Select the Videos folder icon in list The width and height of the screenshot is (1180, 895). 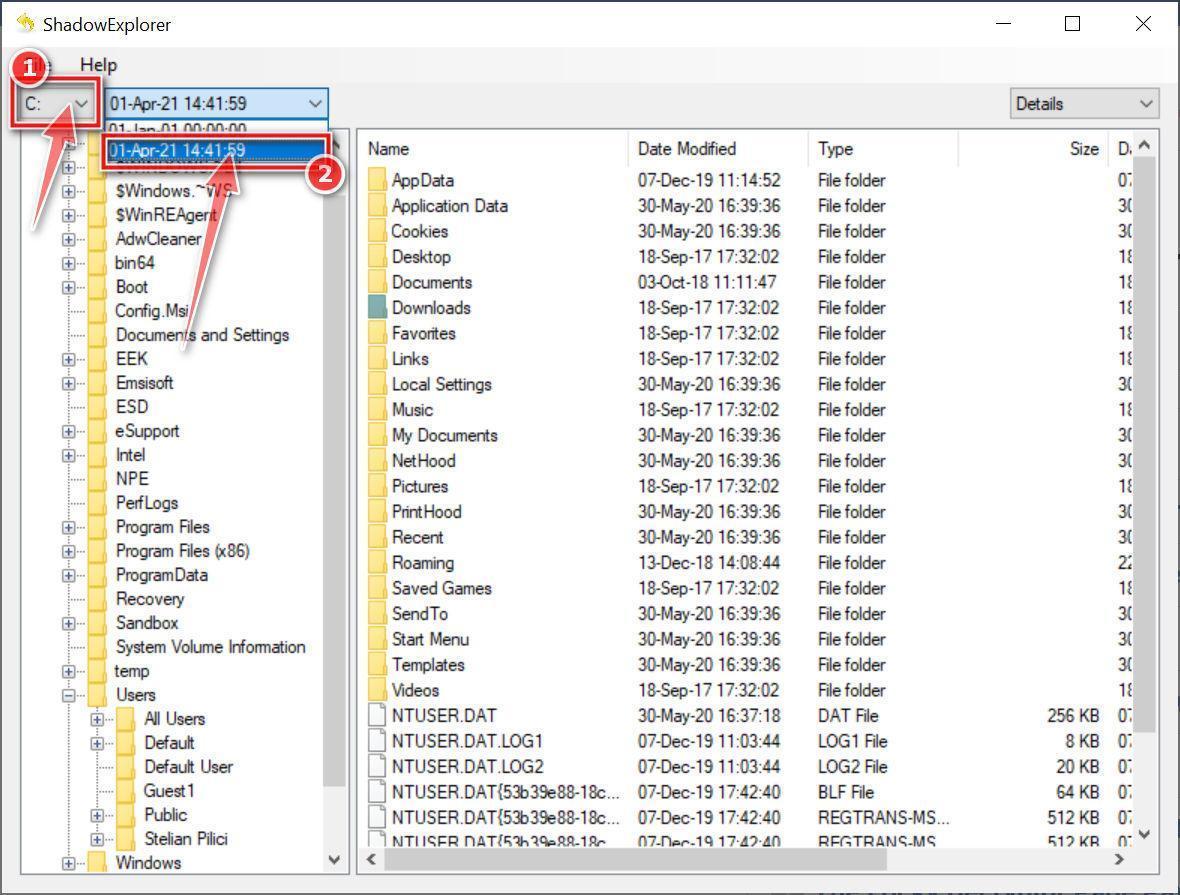(377, 690)
